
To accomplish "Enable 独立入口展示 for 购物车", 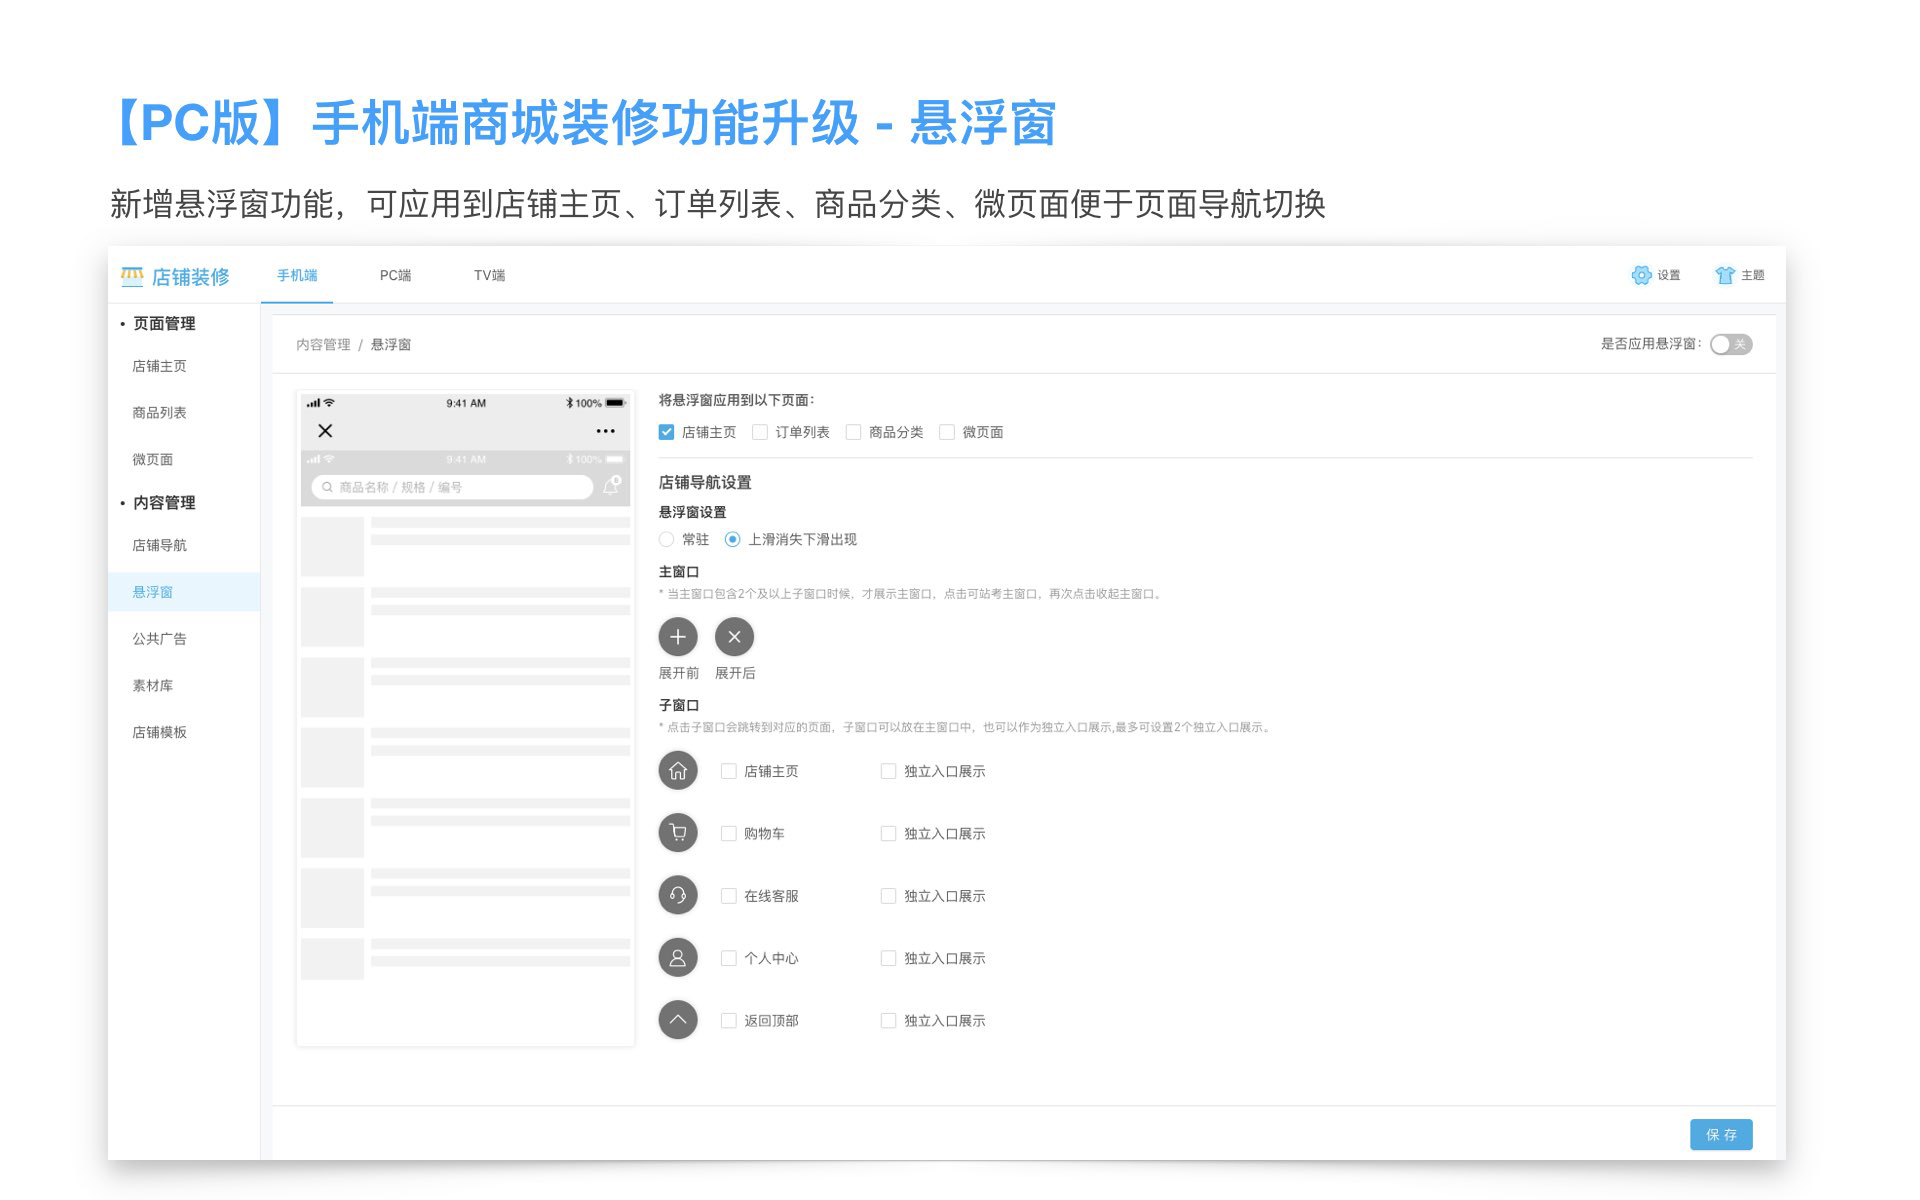I will click(888, 833).
